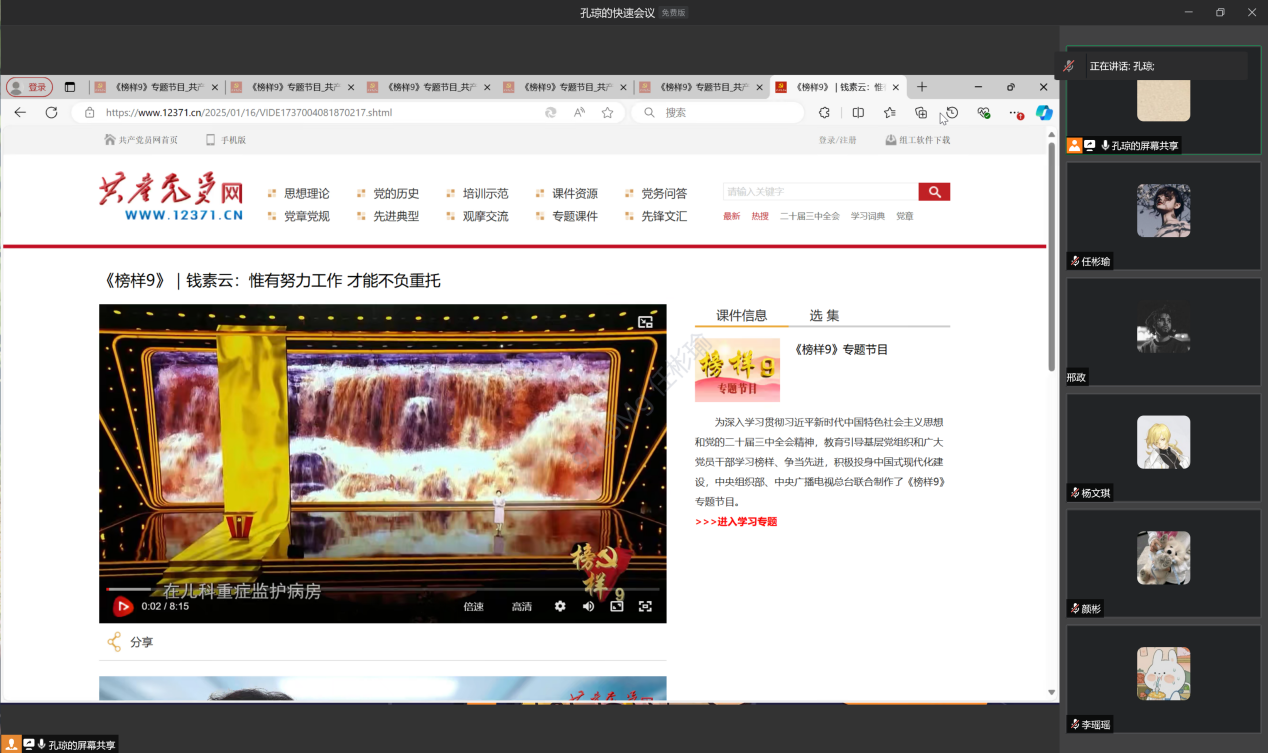Open the 倍速 playback speed menu

pyautogui.click(x=473, y=606)
